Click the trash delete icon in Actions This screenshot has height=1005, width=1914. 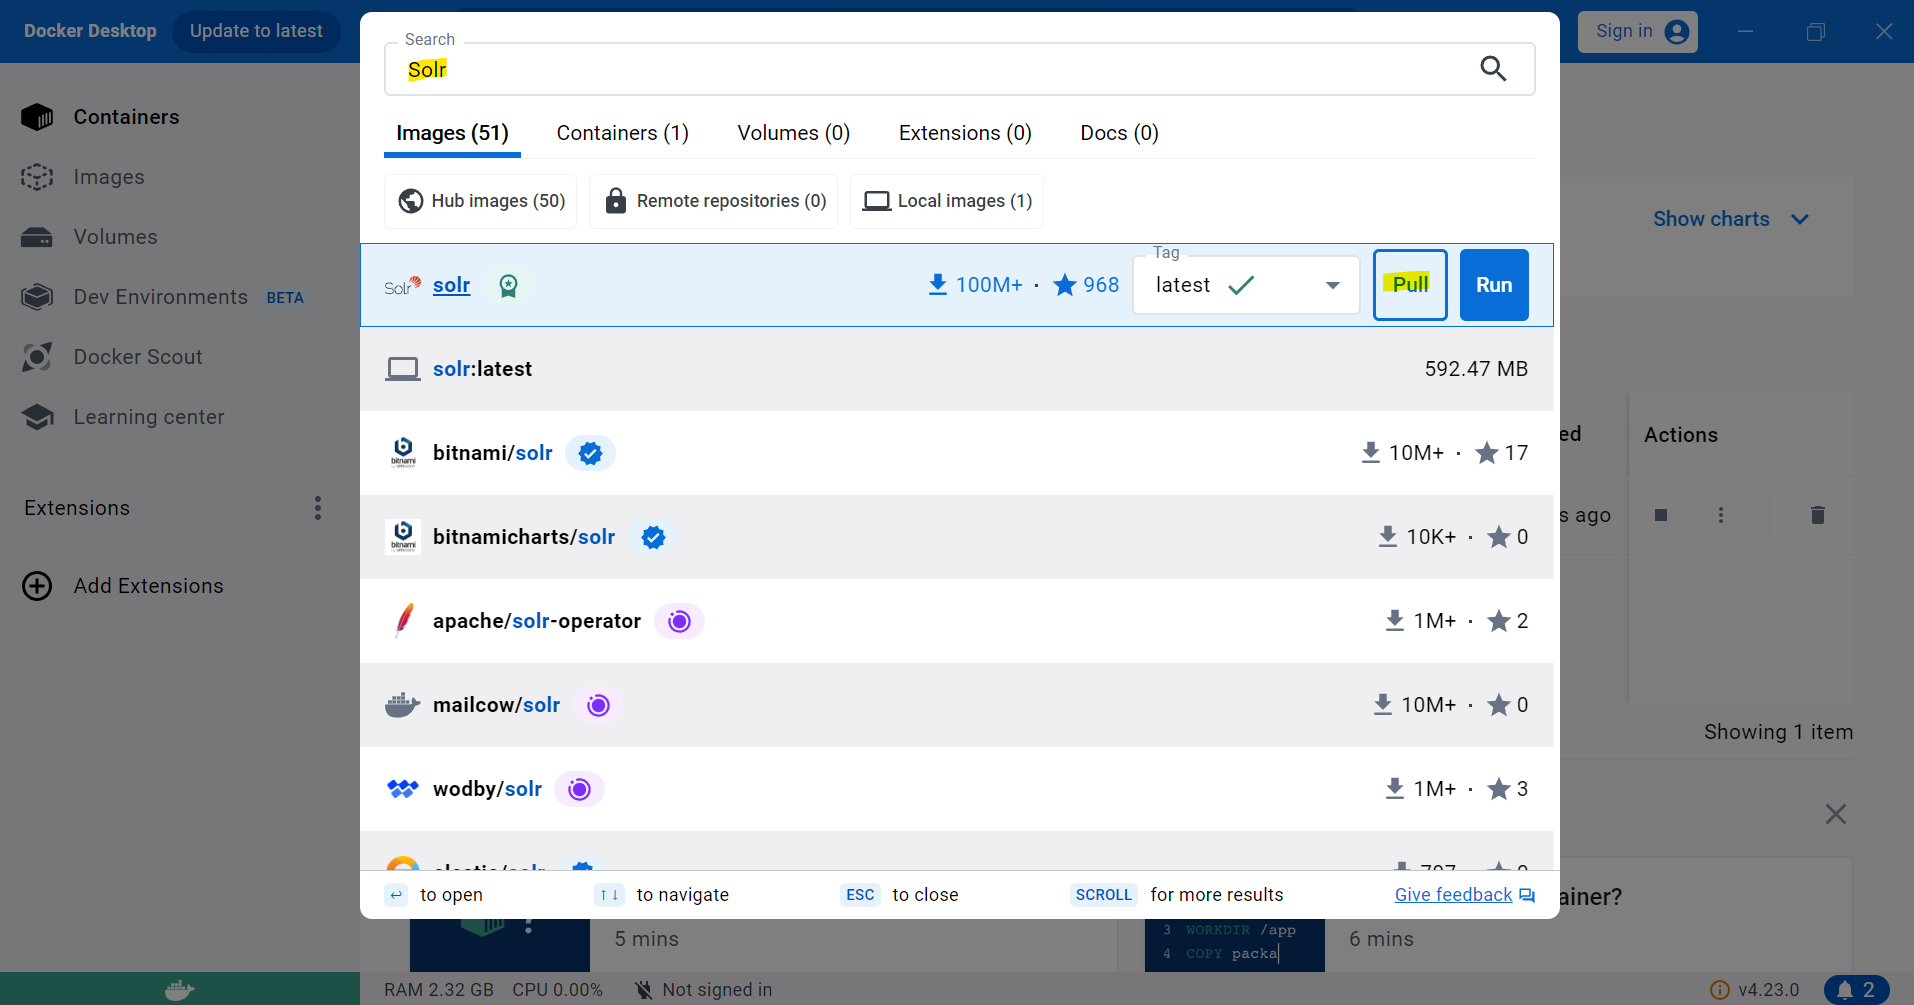(1818, 515)
